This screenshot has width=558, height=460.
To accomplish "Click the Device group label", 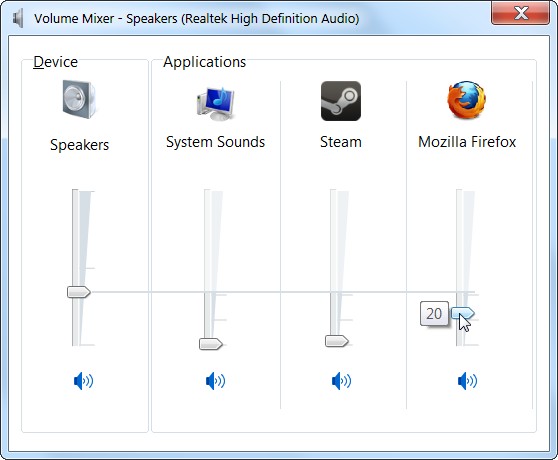I will [55, 62].
